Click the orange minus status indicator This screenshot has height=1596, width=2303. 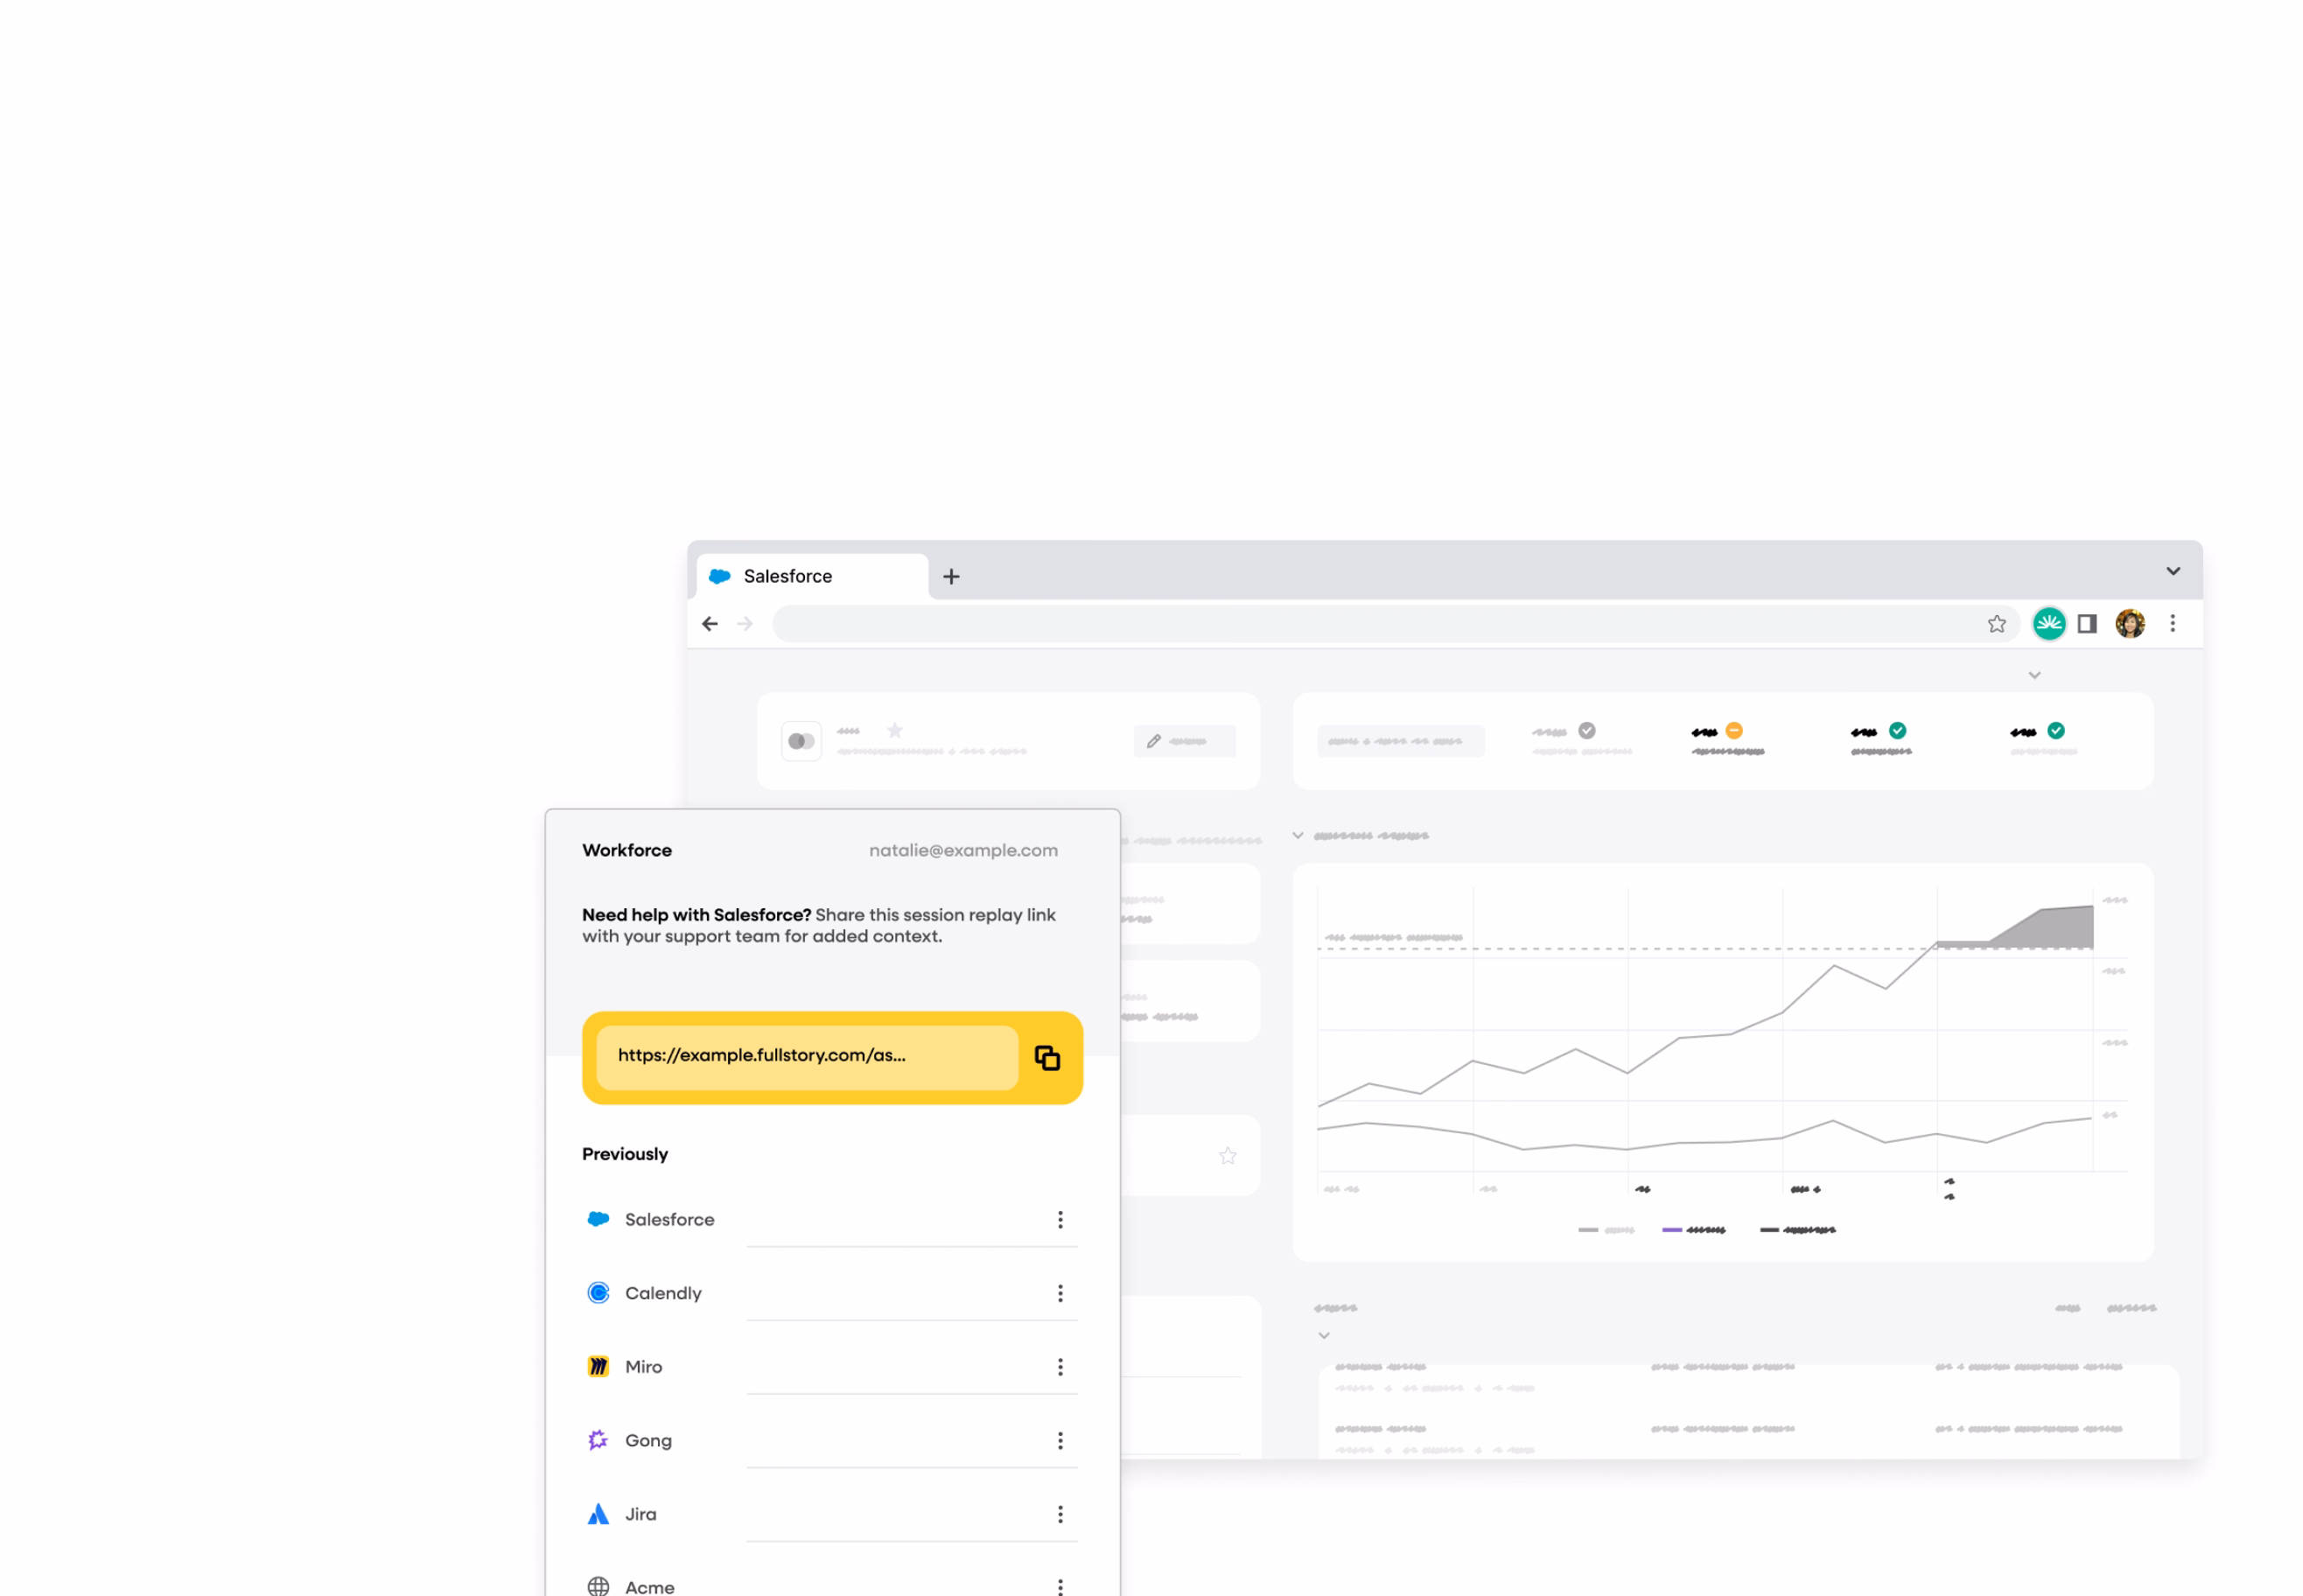1734,731
